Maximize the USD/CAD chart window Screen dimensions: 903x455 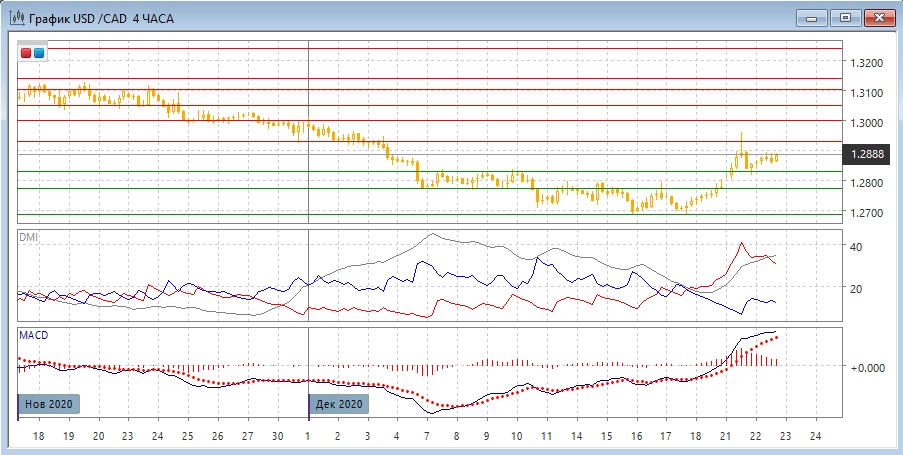click(x=845, y=17)
